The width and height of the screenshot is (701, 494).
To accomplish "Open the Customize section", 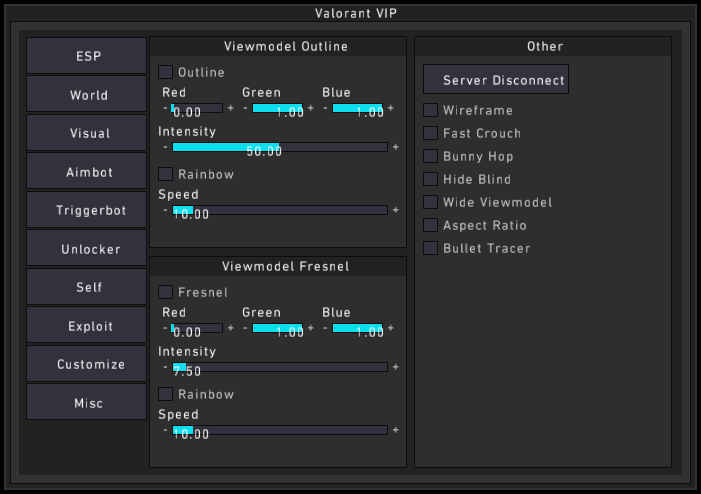I will click(87, 364).
